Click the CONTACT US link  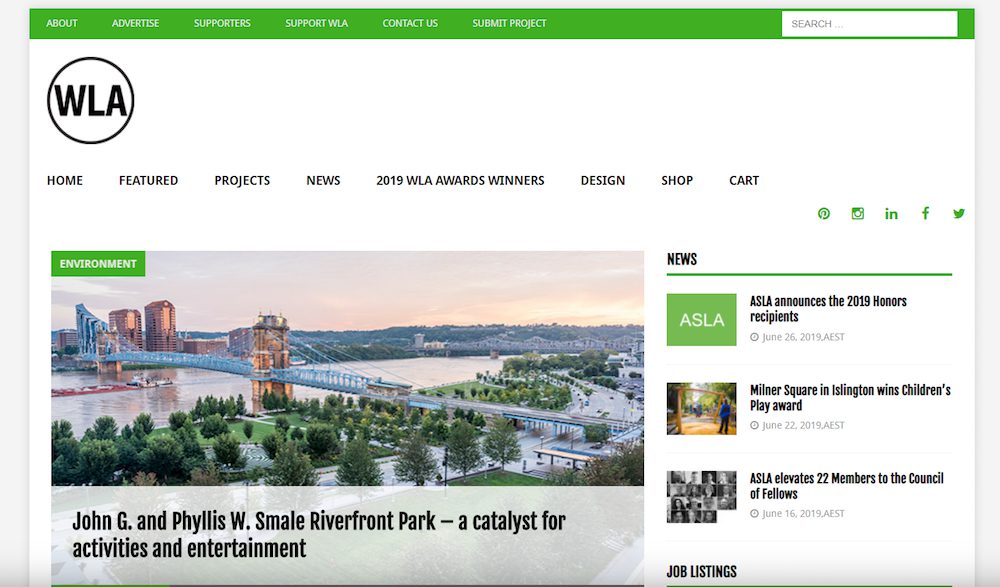click(x=409, y=23)
